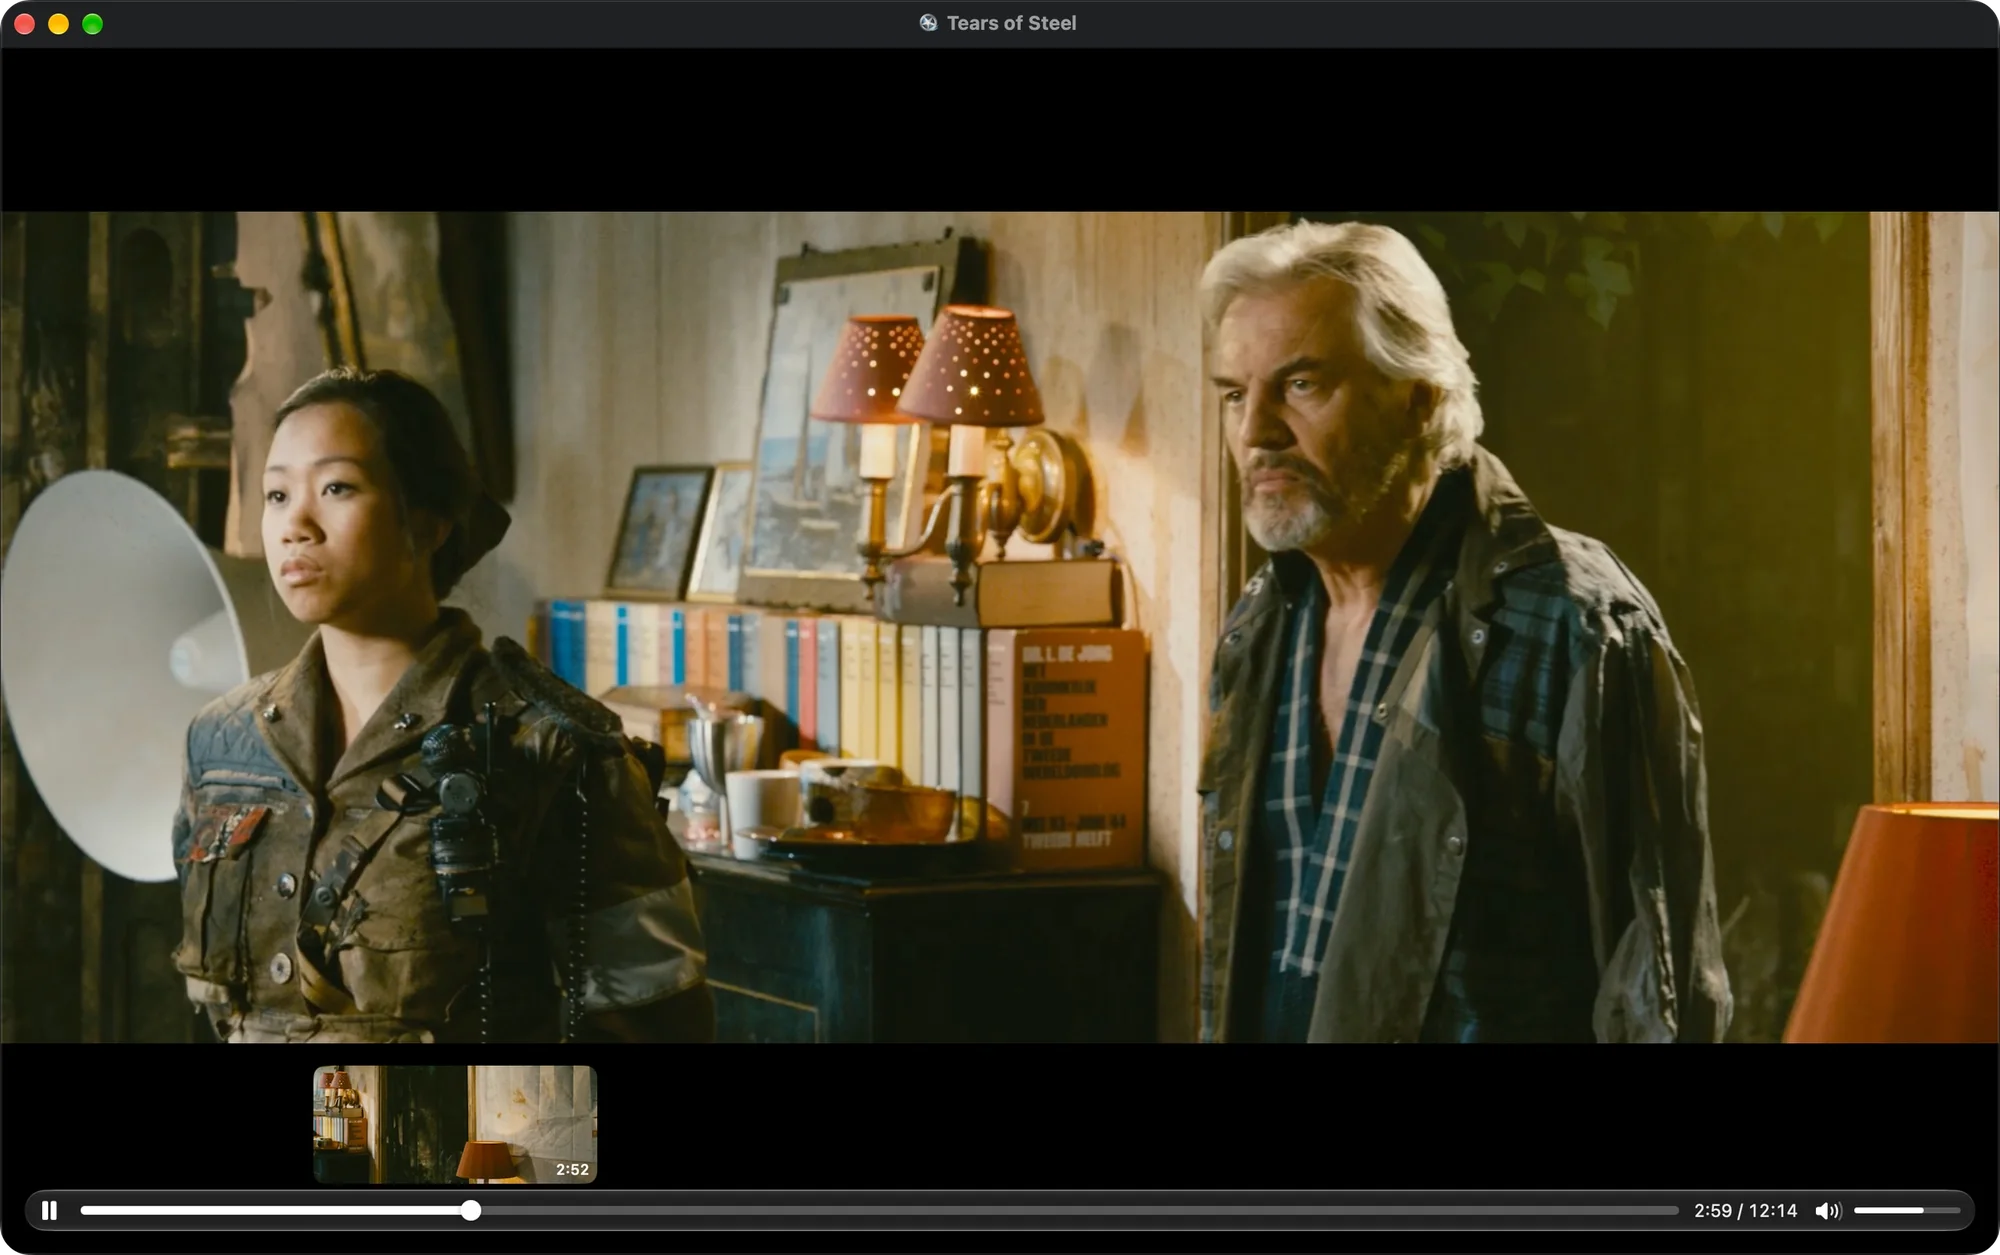The image size is (2000, 1255).
Task: Click the Tears of Steel window title
Action: [1011, 23]
